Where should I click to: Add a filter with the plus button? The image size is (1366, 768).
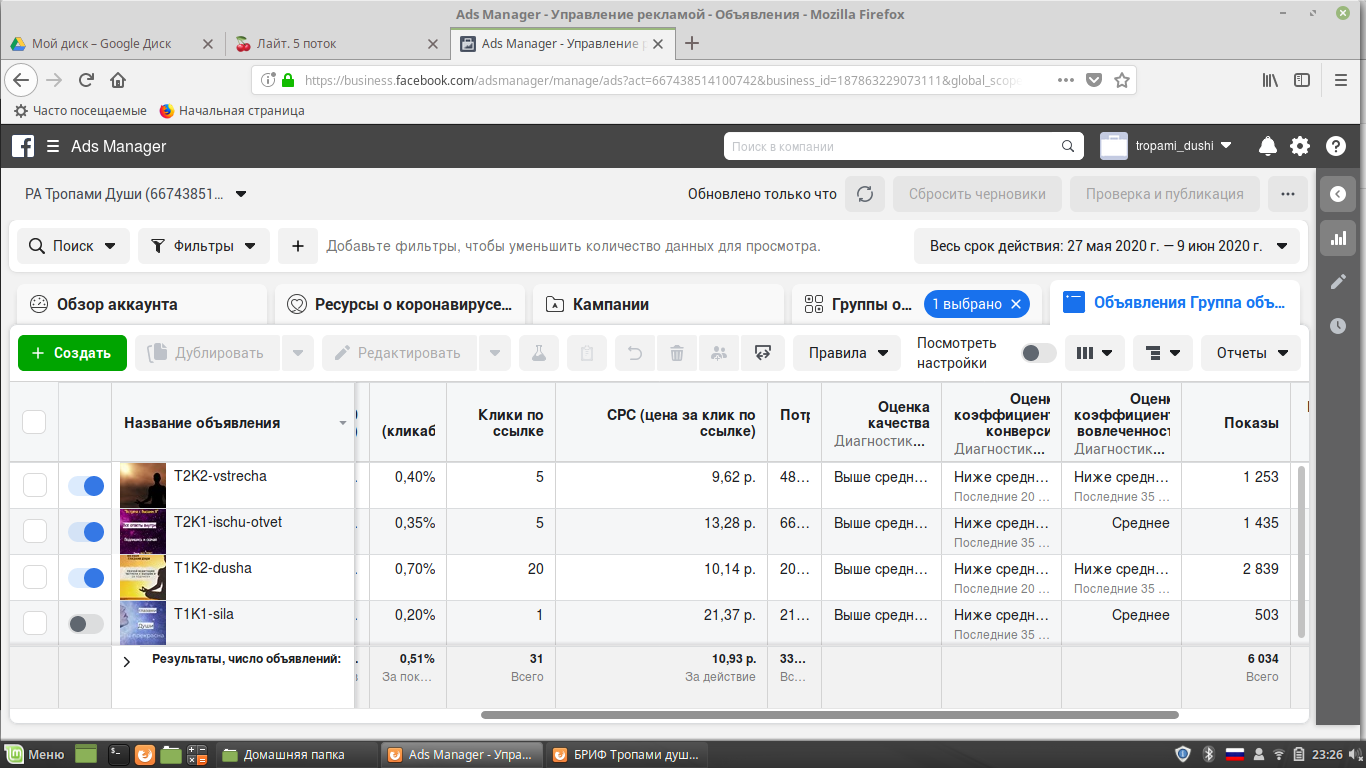point(298,246)
